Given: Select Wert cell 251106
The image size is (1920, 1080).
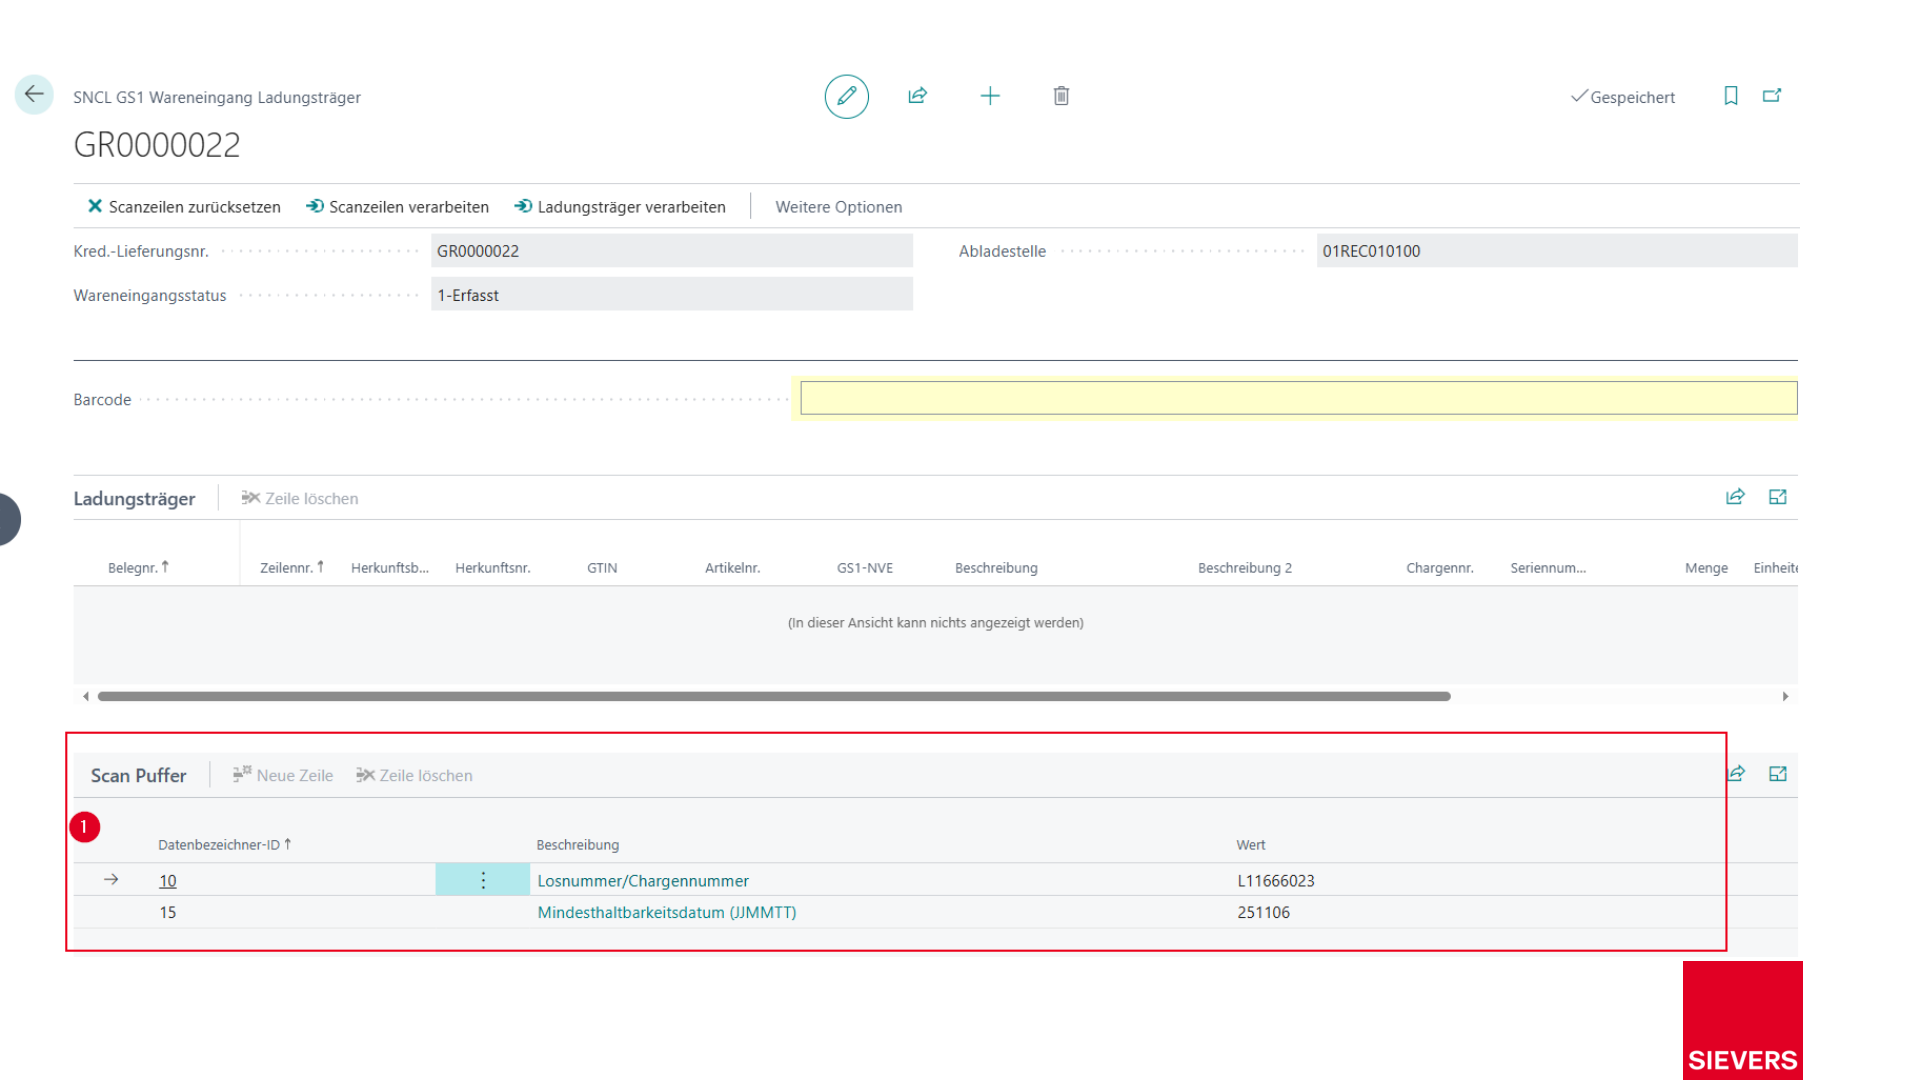Looking at the screenshot, I should coord(1264,912).
